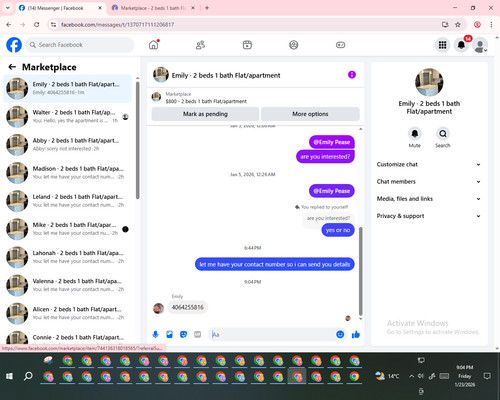Search within the Emily conversation

tap(443, 134)
